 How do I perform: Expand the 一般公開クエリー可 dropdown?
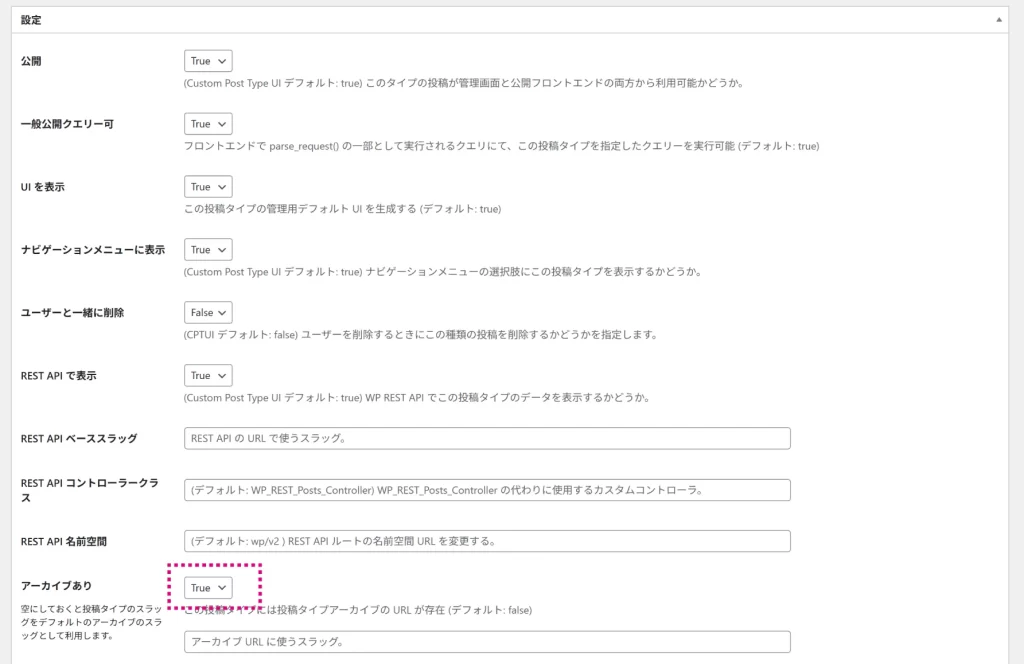tap(208, 124)
